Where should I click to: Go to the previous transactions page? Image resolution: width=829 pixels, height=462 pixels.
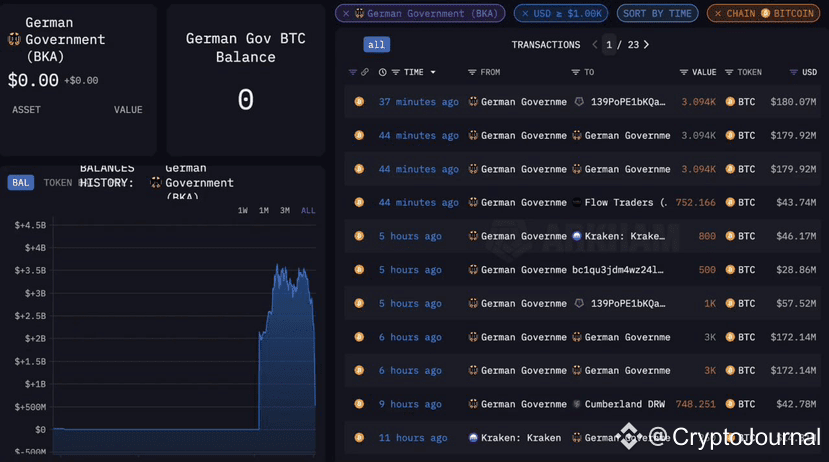595,45
